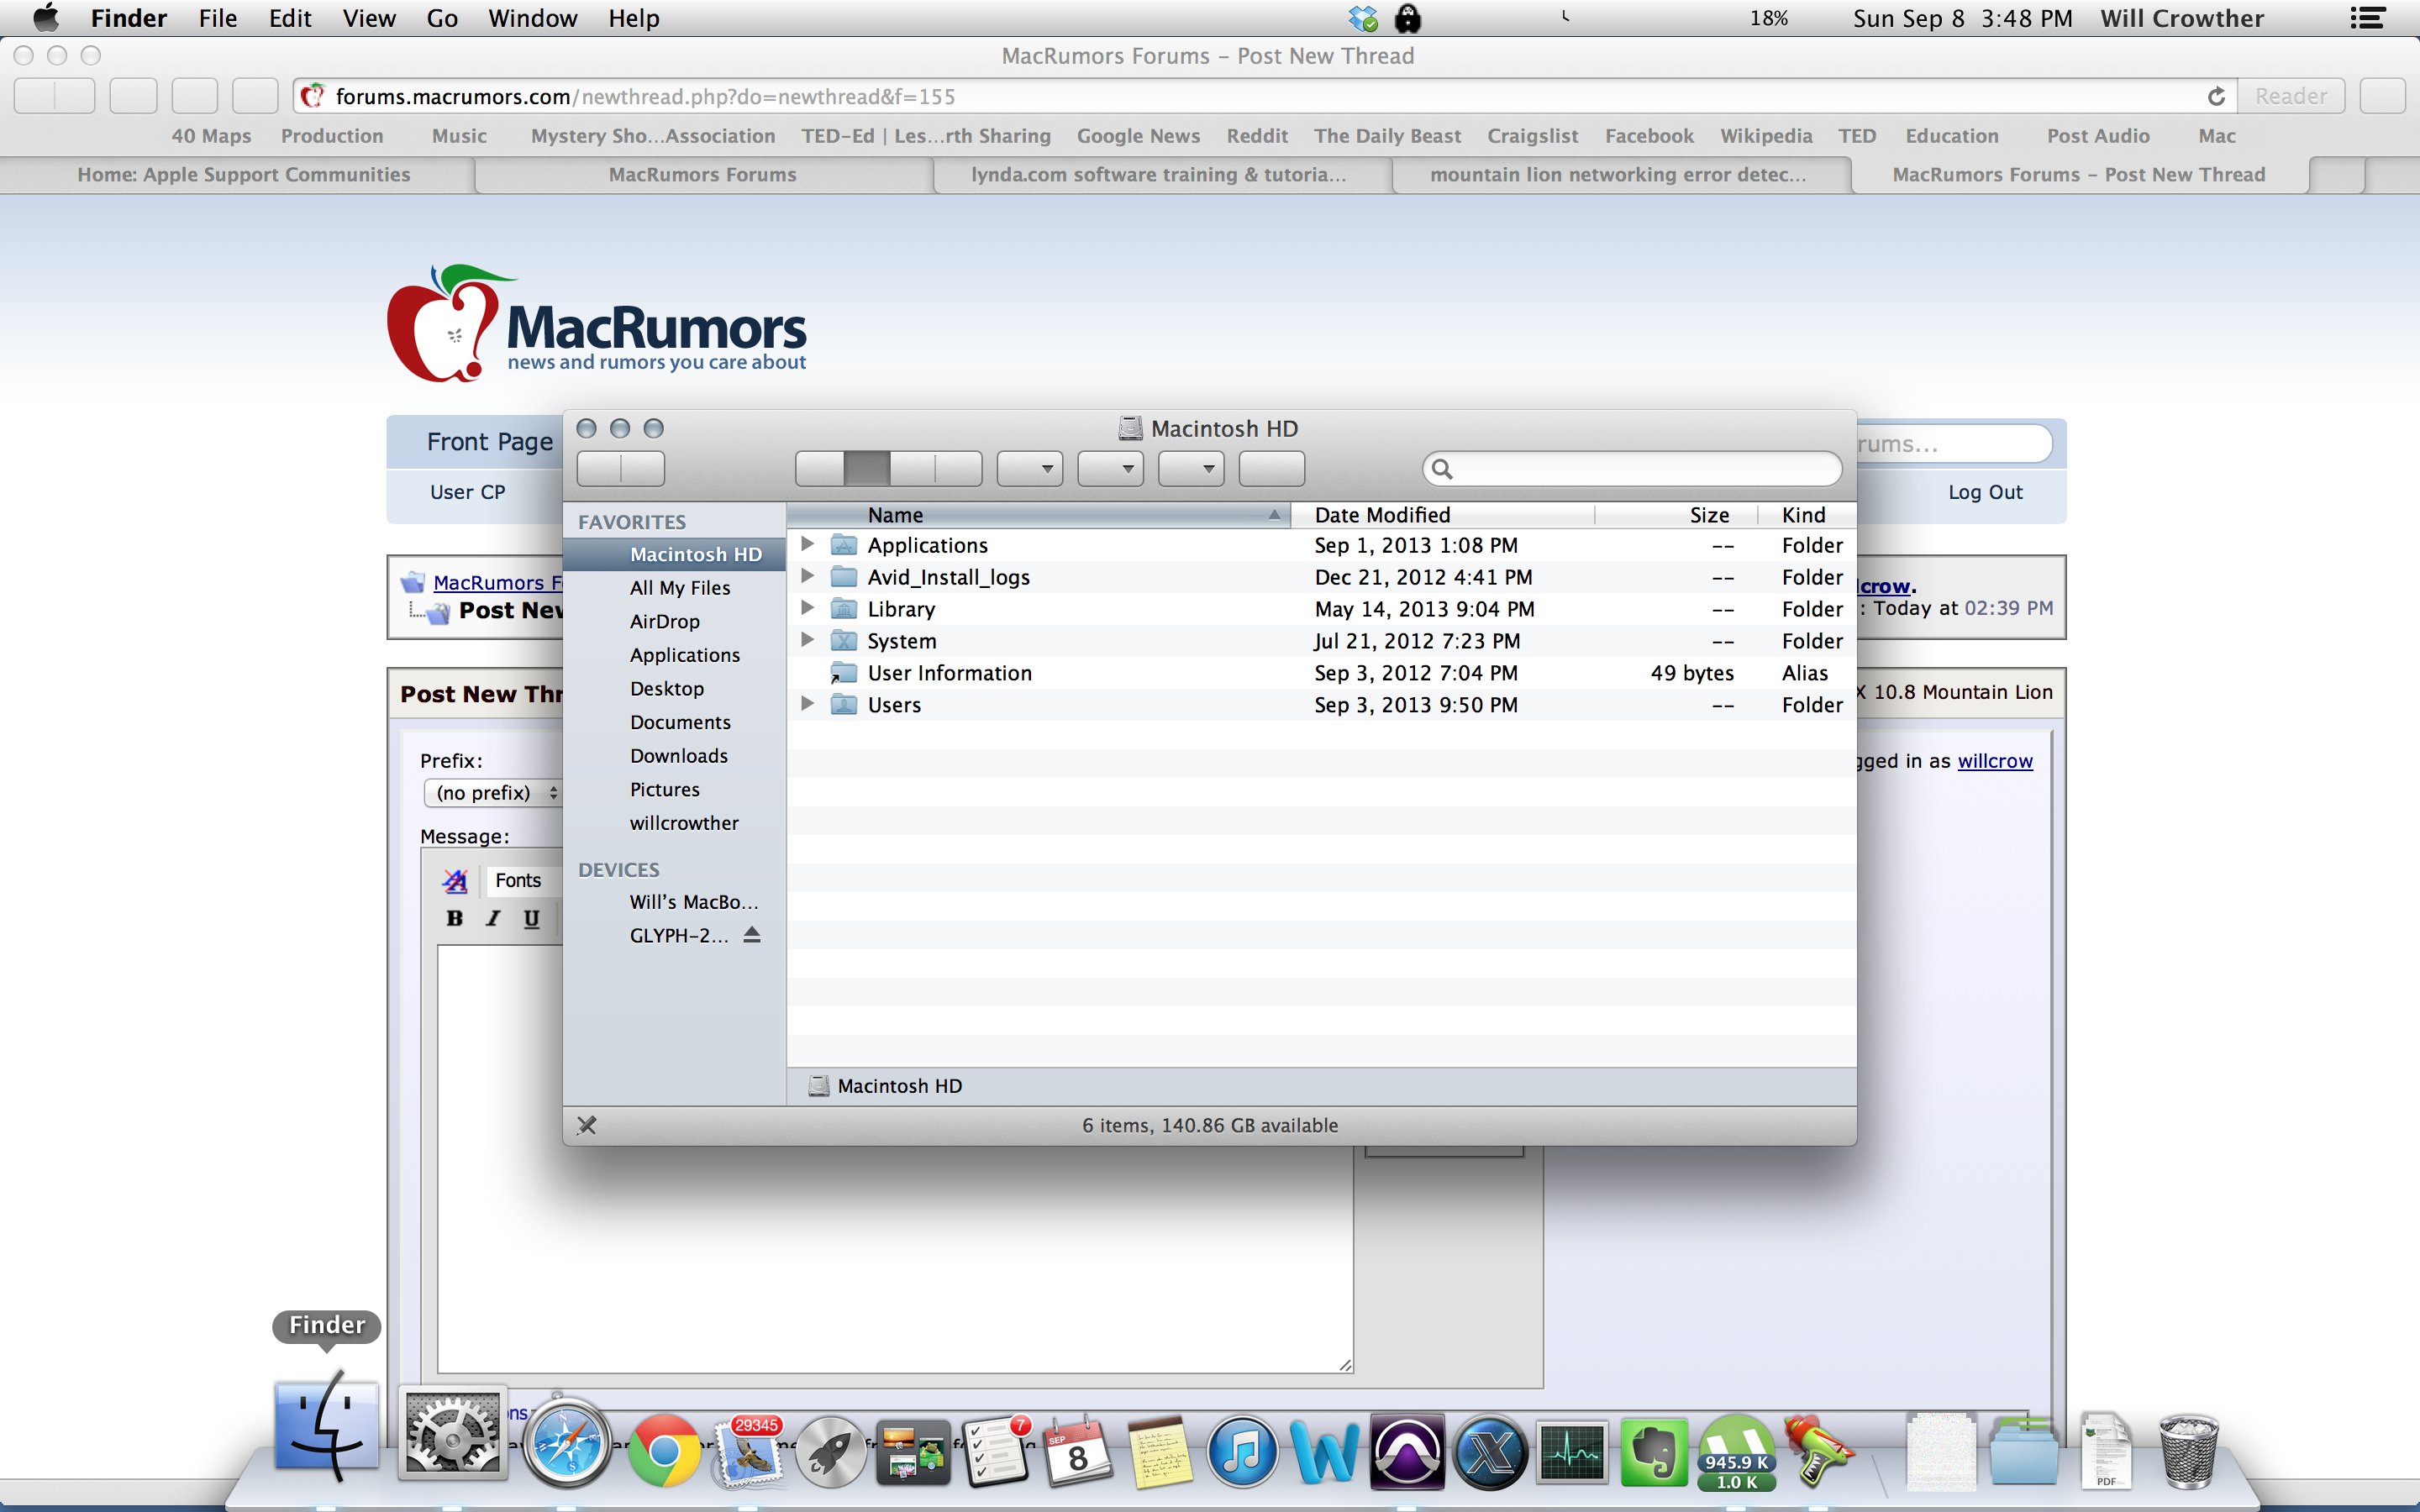Open the Window menu
This screenshot has width=2420, height=1512.
pyautogui.click(x=532, y=18)
